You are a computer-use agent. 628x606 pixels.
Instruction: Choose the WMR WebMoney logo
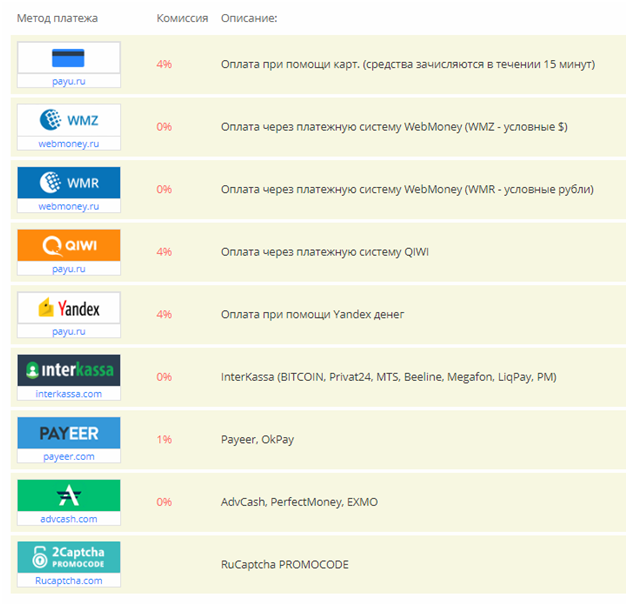68,183
